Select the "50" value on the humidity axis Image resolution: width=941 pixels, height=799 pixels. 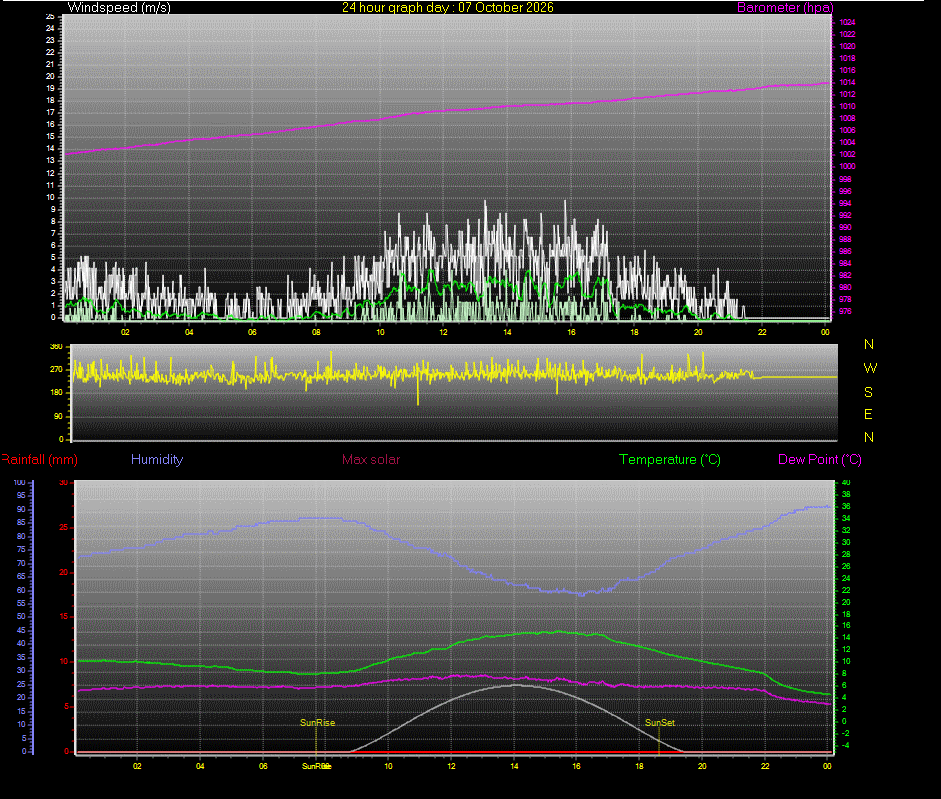pos(21,617)
